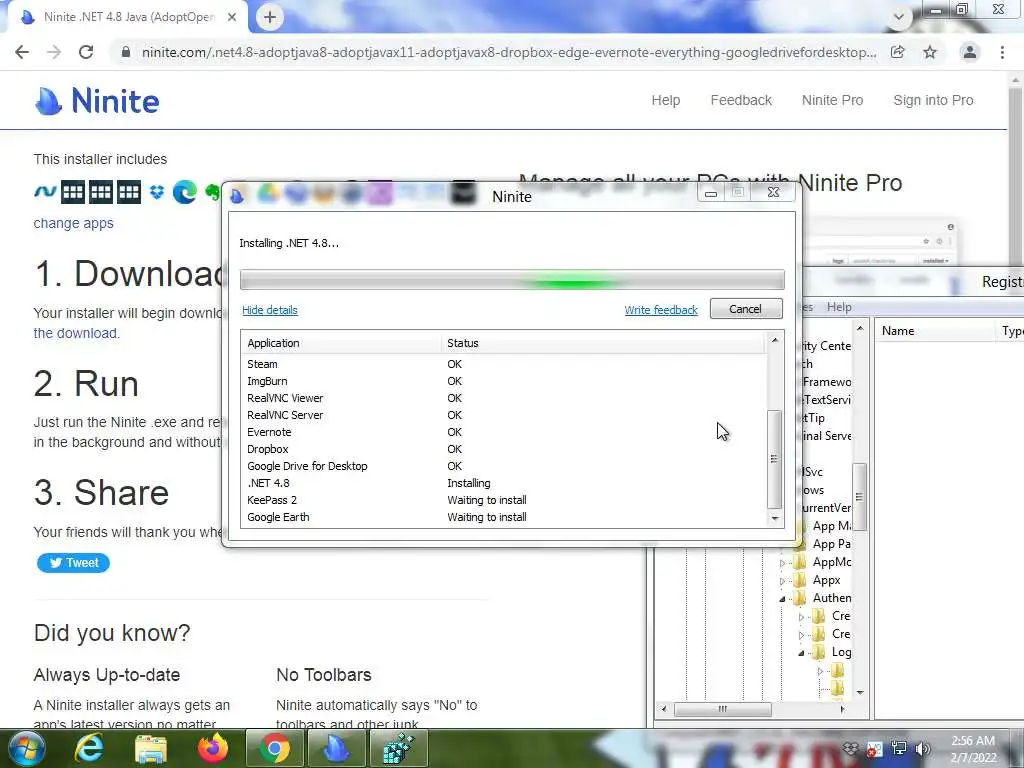This screenshot has width=1024, height=768.
Task: Bookmark this page with the star icon
Action: click(x=930, y=52)
